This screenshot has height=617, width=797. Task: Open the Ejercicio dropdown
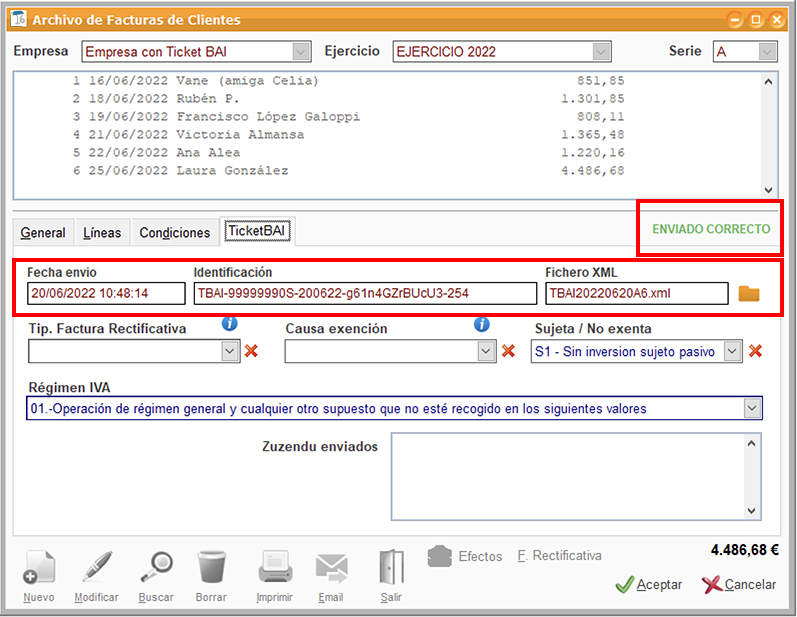tap(601, 52)
